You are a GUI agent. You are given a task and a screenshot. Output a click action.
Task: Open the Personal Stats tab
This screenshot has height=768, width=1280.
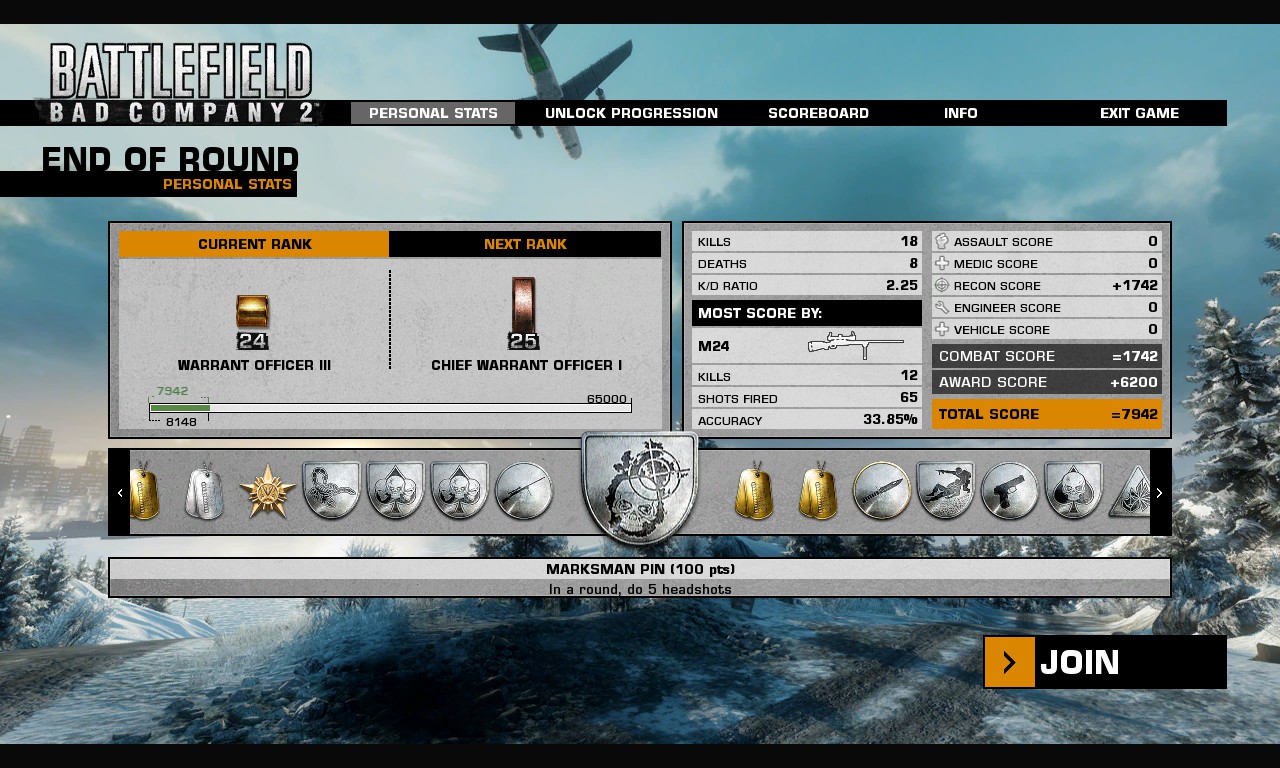point(433,113)
